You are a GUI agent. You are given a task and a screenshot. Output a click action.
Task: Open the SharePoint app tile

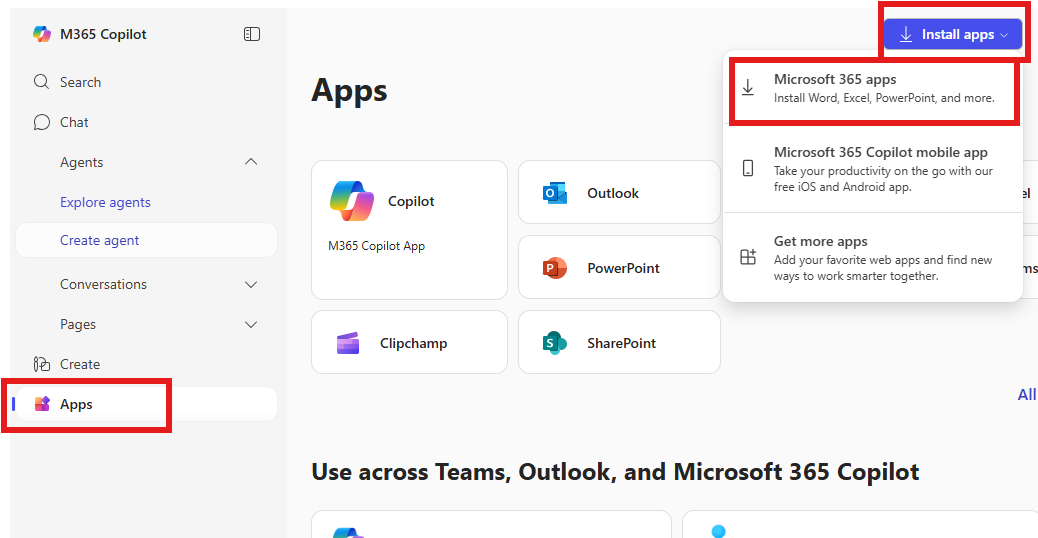618,343
